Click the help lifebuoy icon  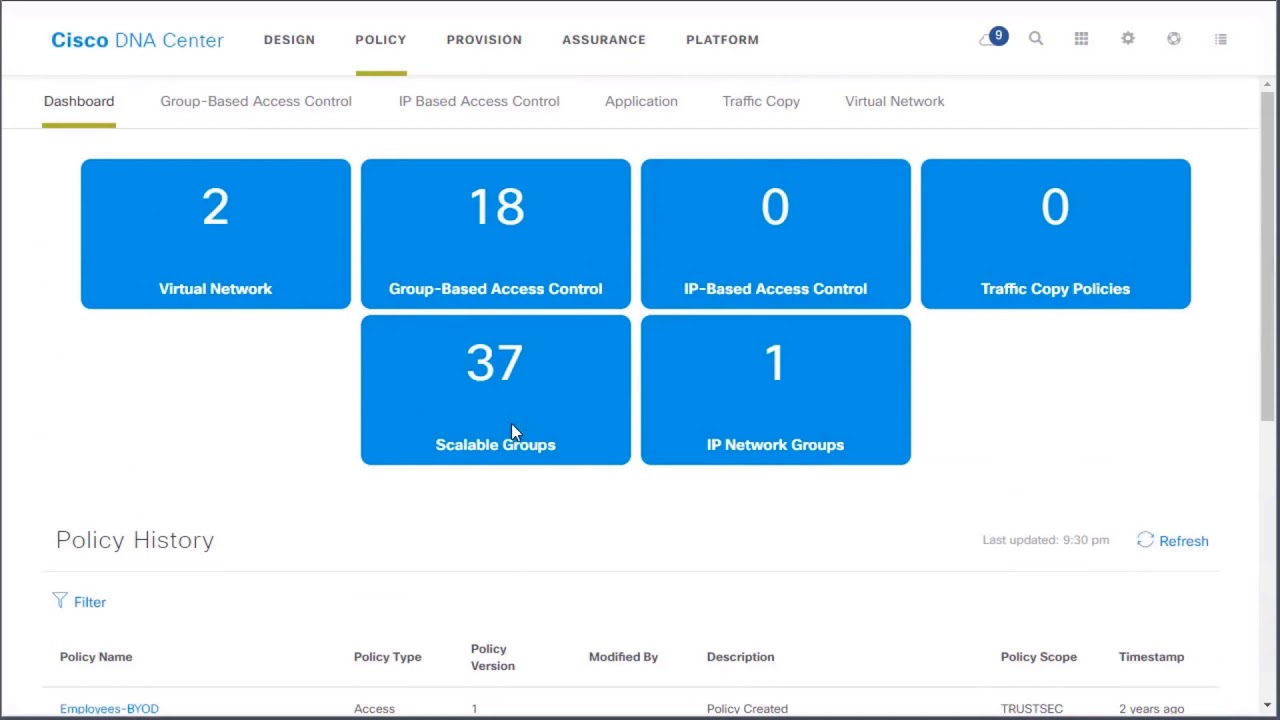pos(1174,39)
